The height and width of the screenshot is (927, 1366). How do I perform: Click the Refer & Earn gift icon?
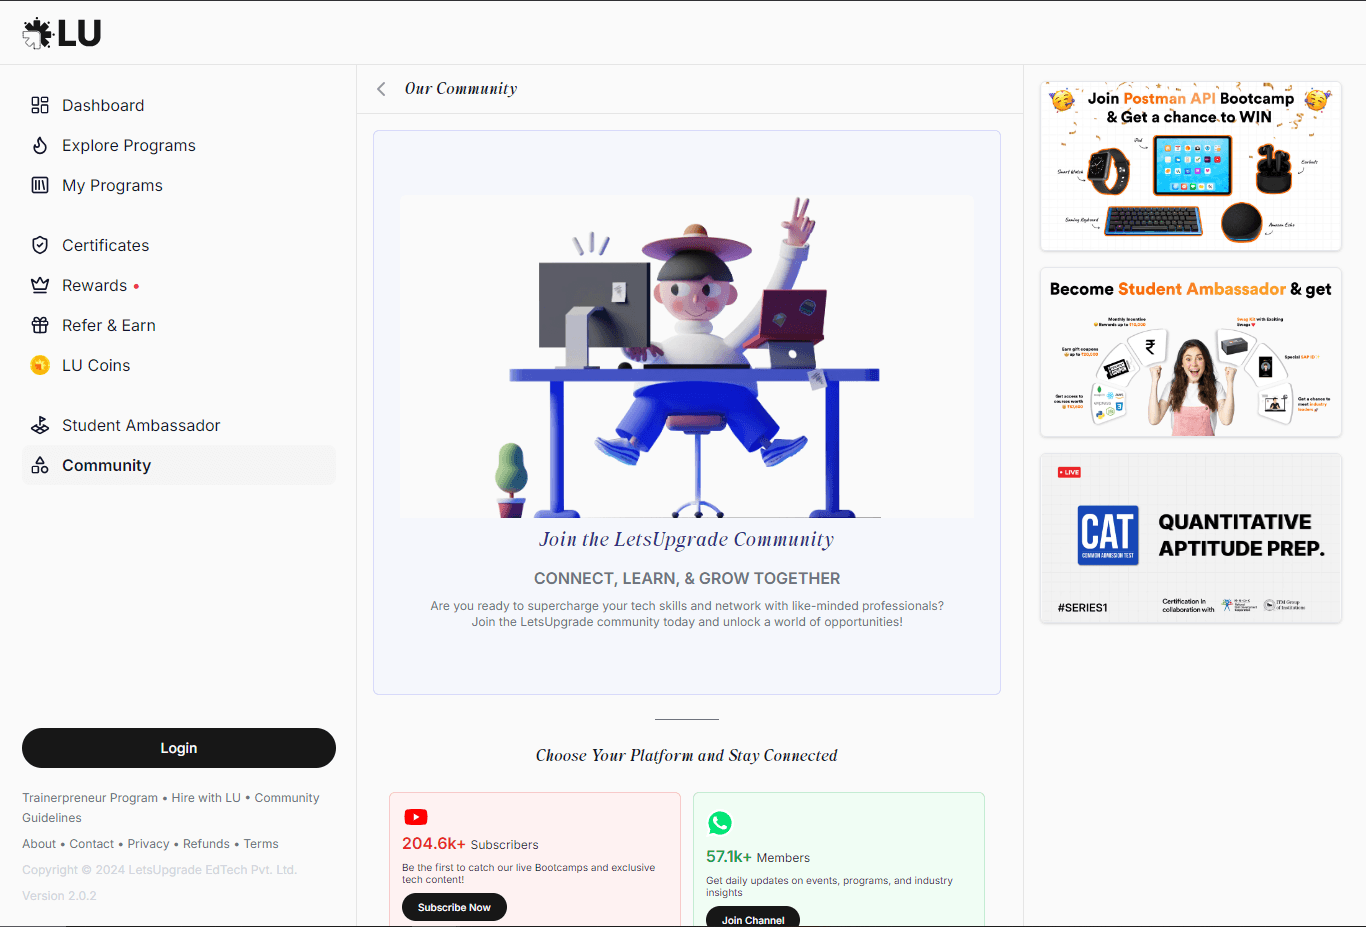click(x=40, y=324)
